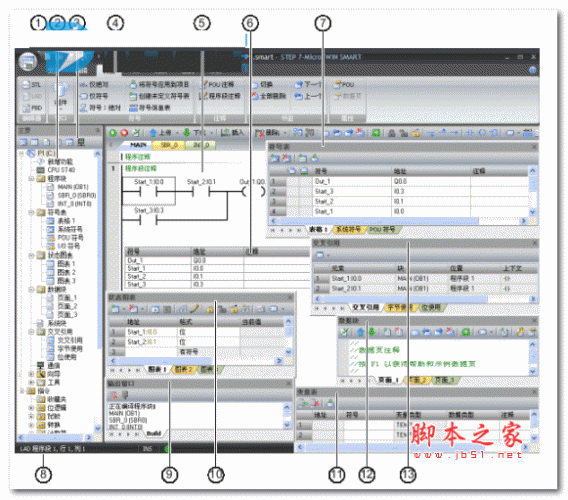568x500 pixels.
Task: Click the Q0.0 address cell in symbol table
Action: click(x=431, y=181)
